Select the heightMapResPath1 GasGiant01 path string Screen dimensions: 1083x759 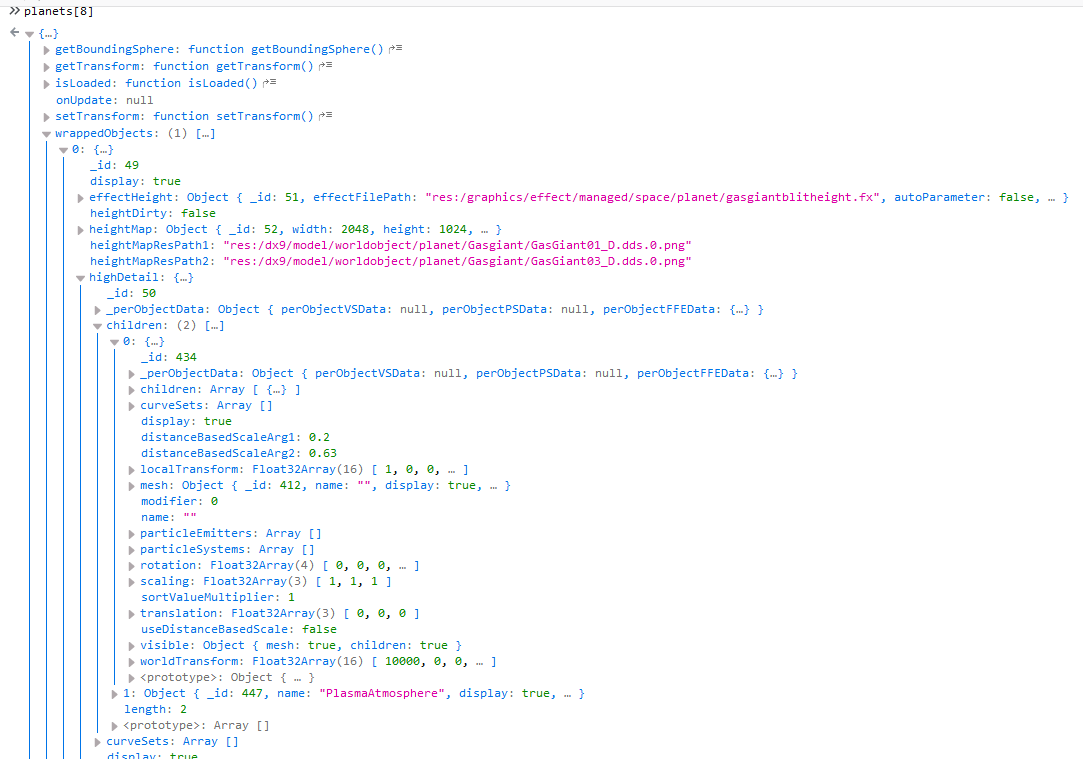coord(457,245)
